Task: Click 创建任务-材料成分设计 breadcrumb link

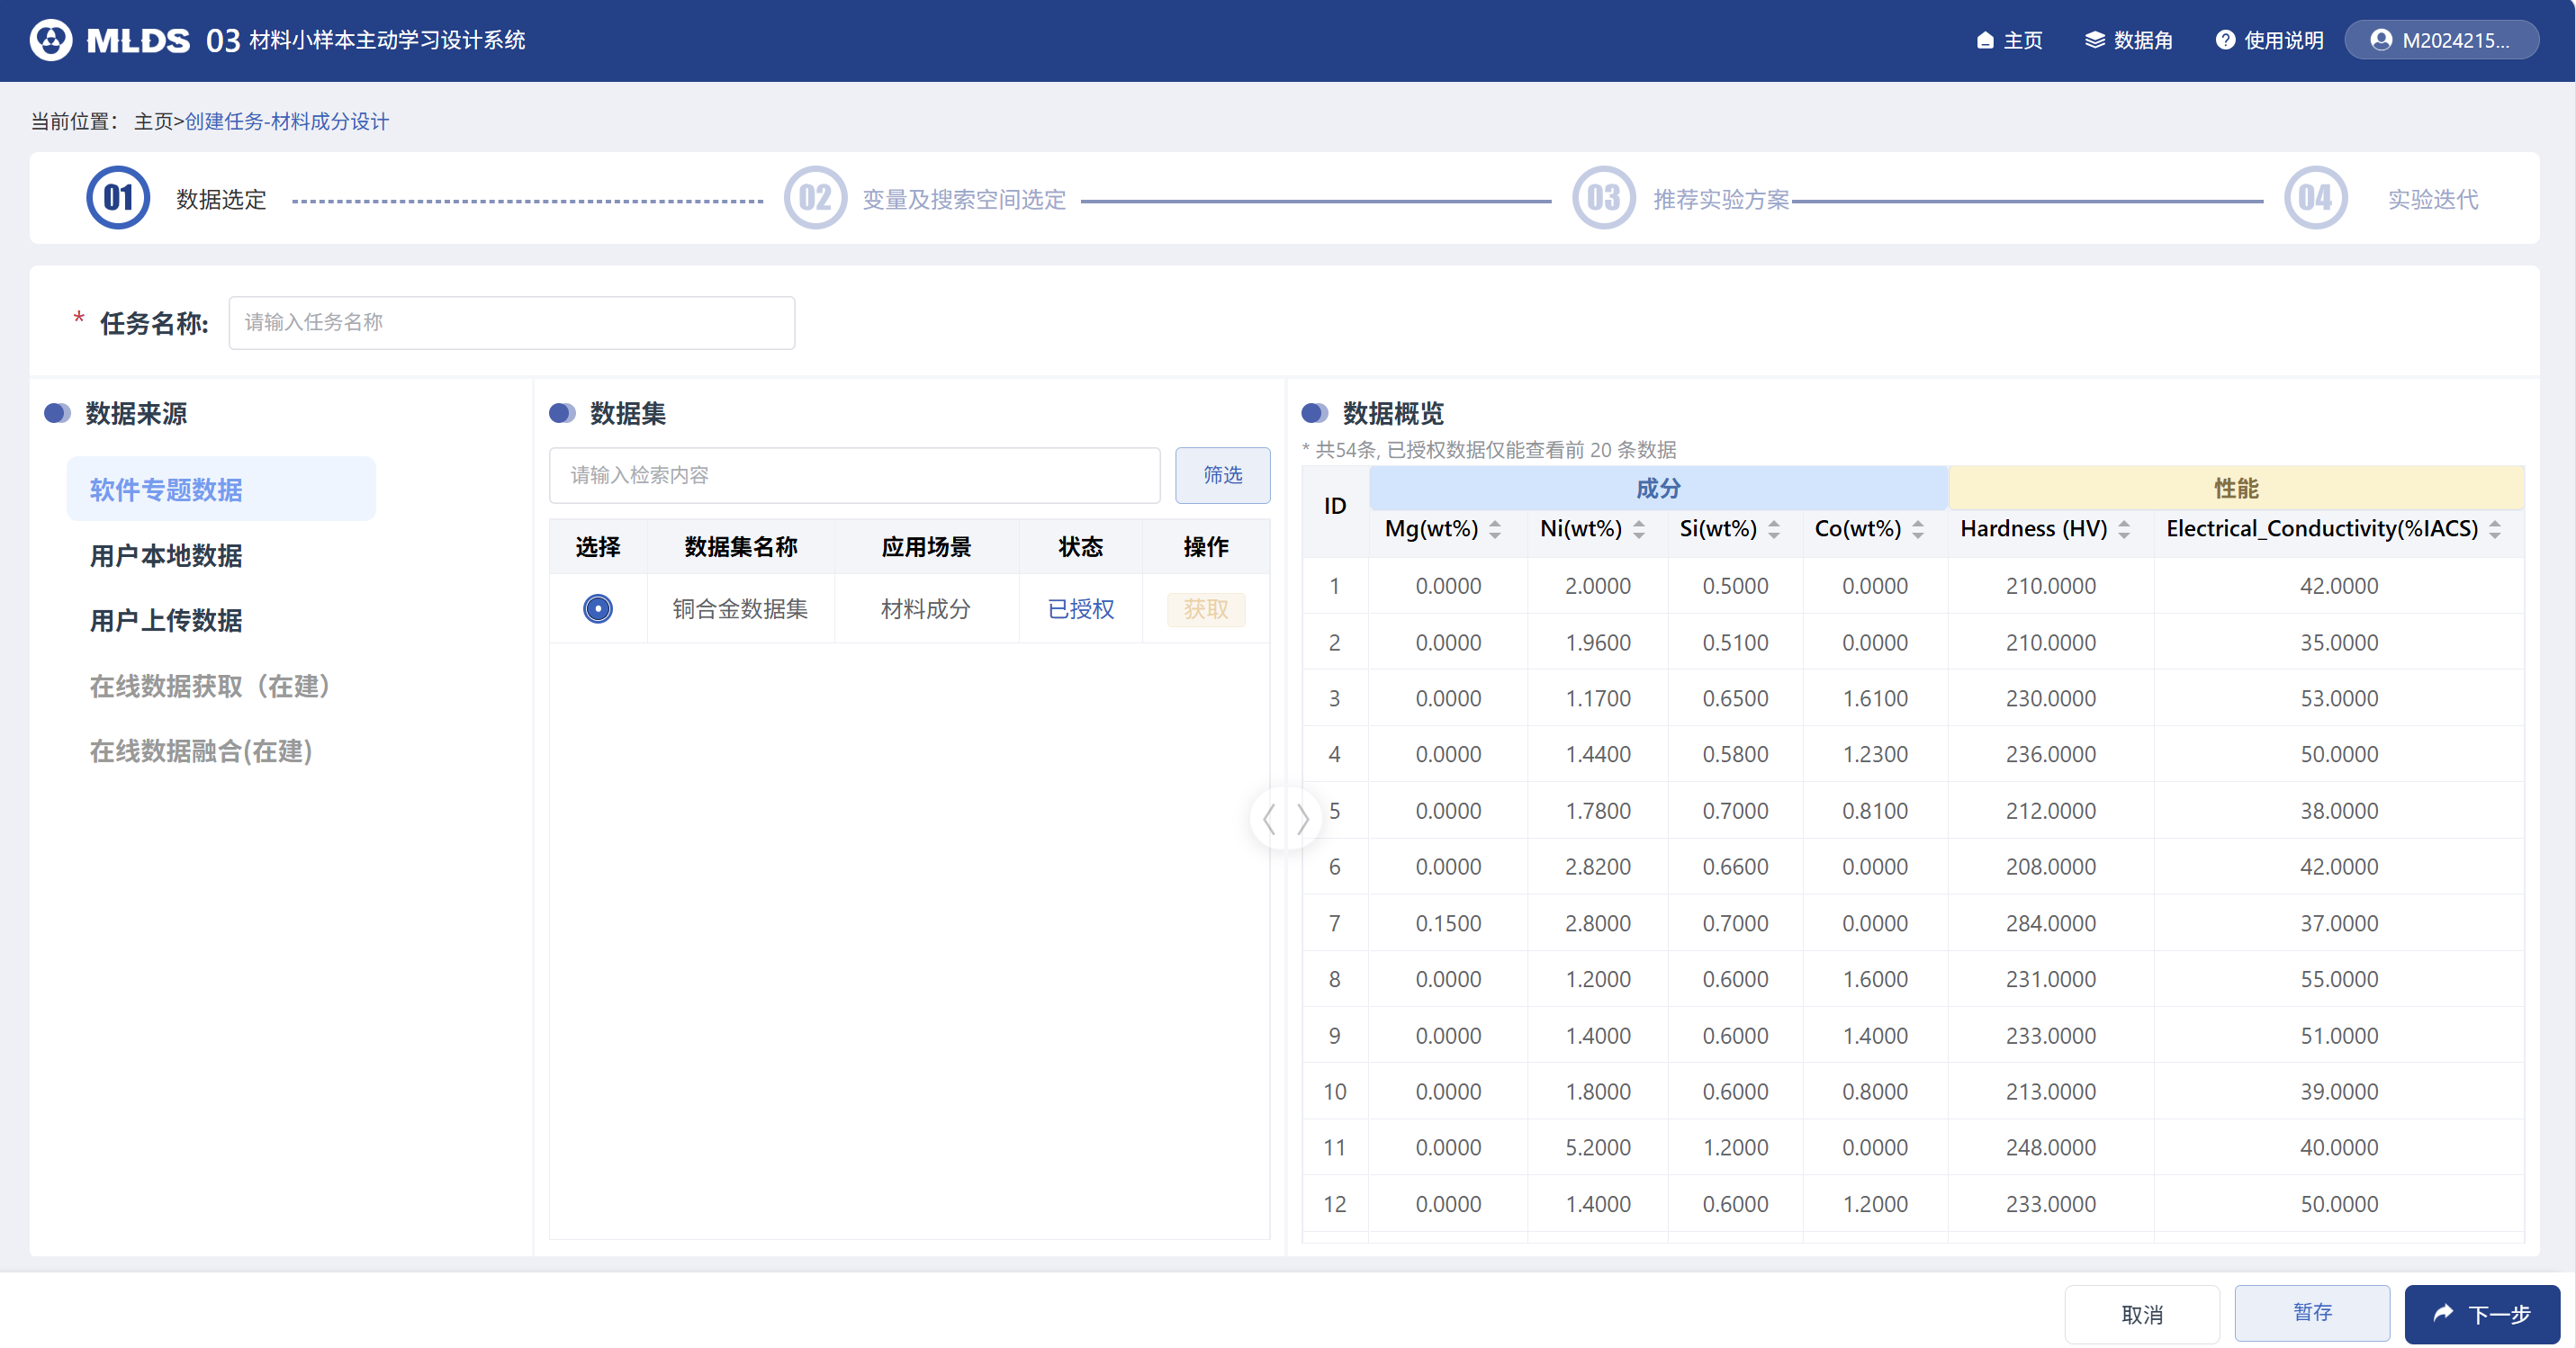Action: [287, 121]
